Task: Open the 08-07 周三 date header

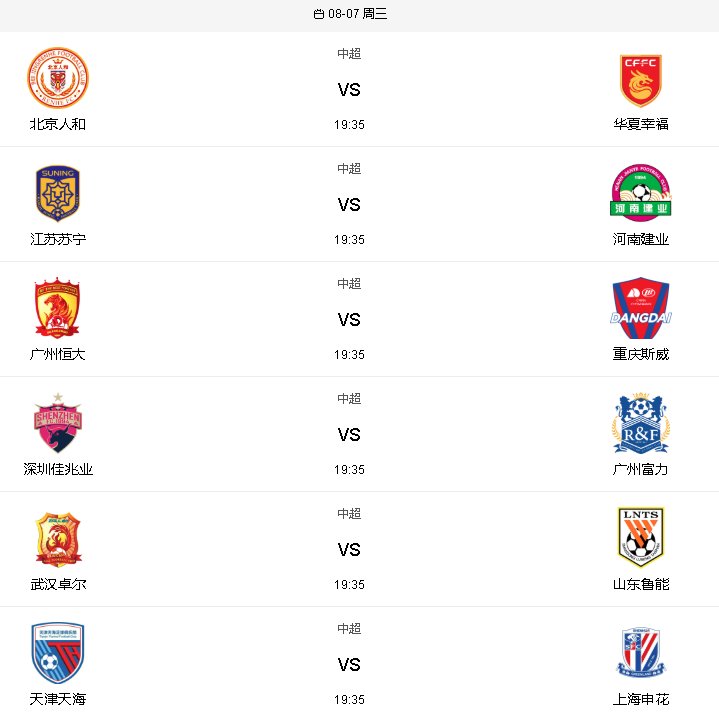Action: pyautogui.click(x=350, y=14)
